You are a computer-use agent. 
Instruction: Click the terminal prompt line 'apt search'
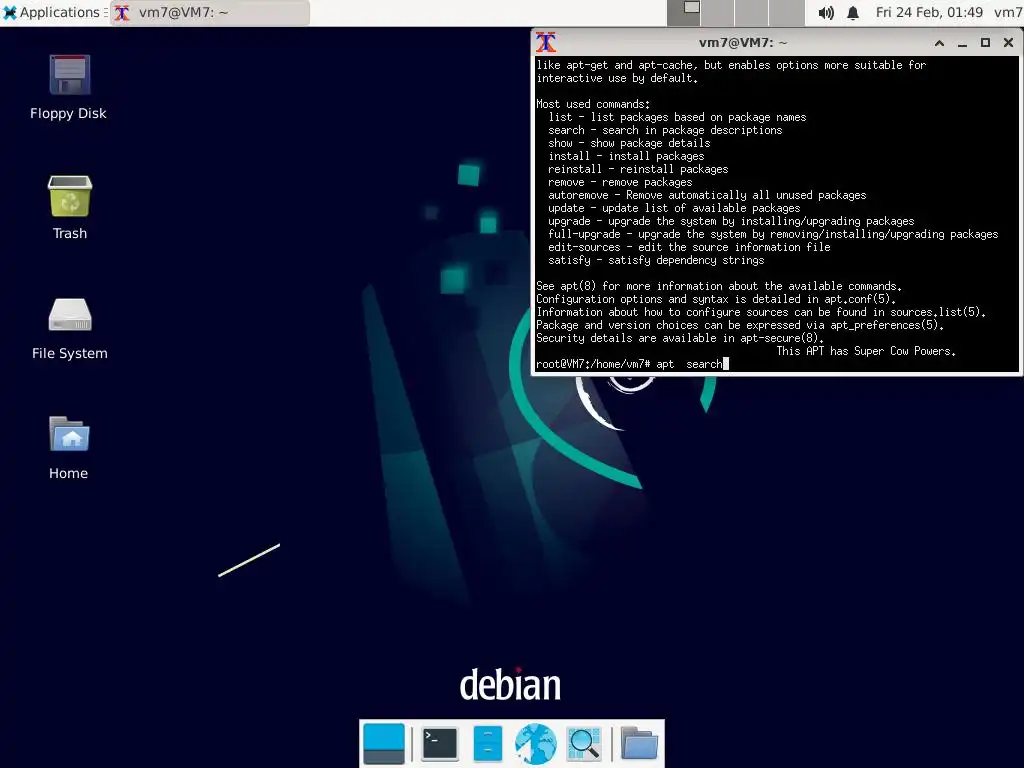pyautogui.click(x=632, y=364)
